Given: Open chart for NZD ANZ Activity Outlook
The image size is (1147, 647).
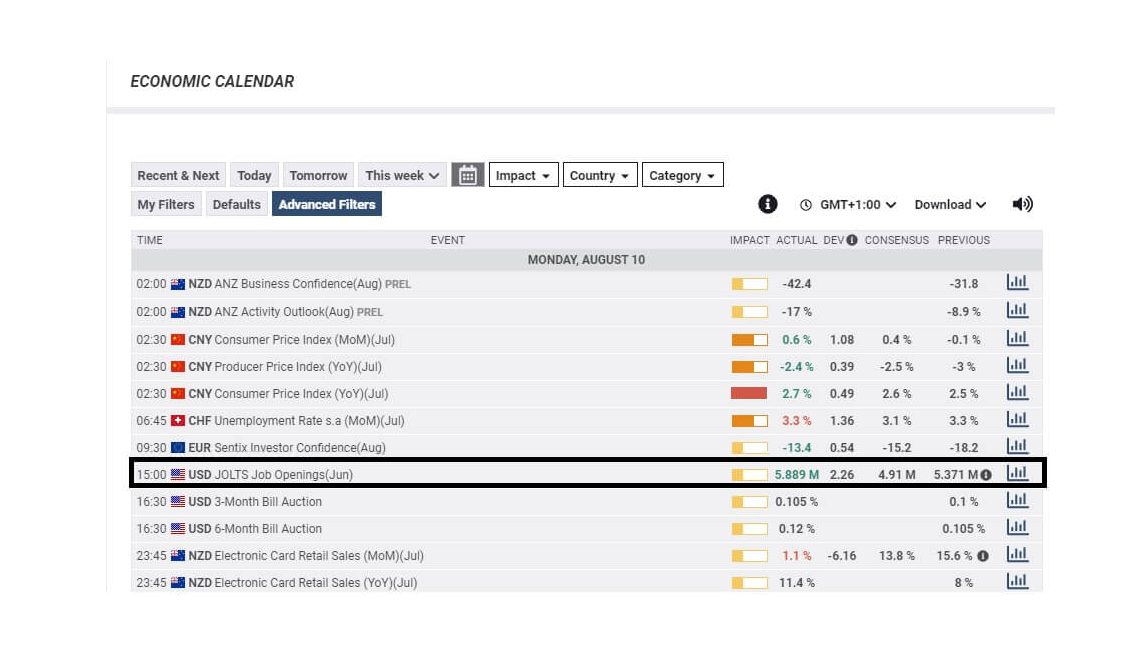Looking at the screenshot, I should [1018, 310].
